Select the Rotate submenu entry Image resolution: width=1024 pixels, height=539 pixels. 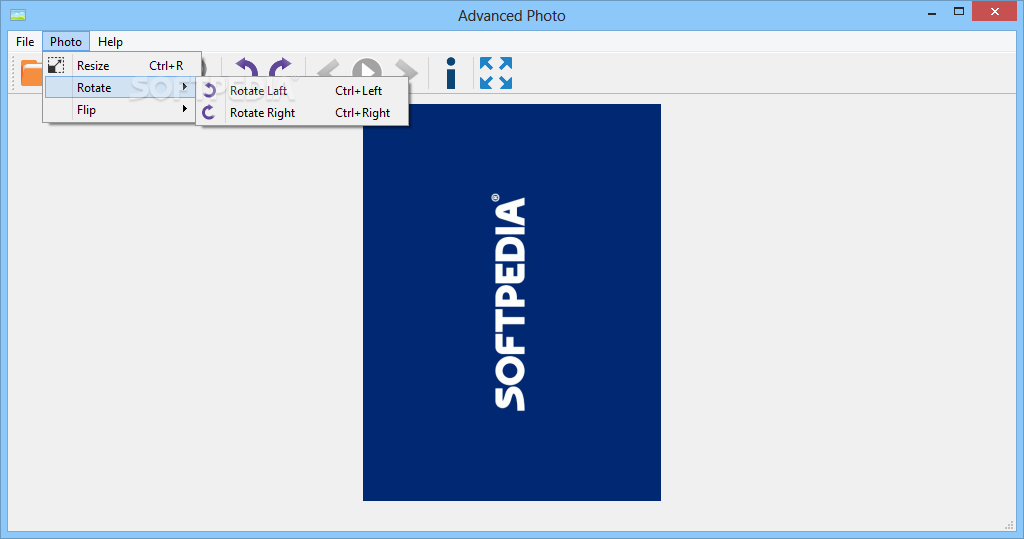click(x=120, y=88)
